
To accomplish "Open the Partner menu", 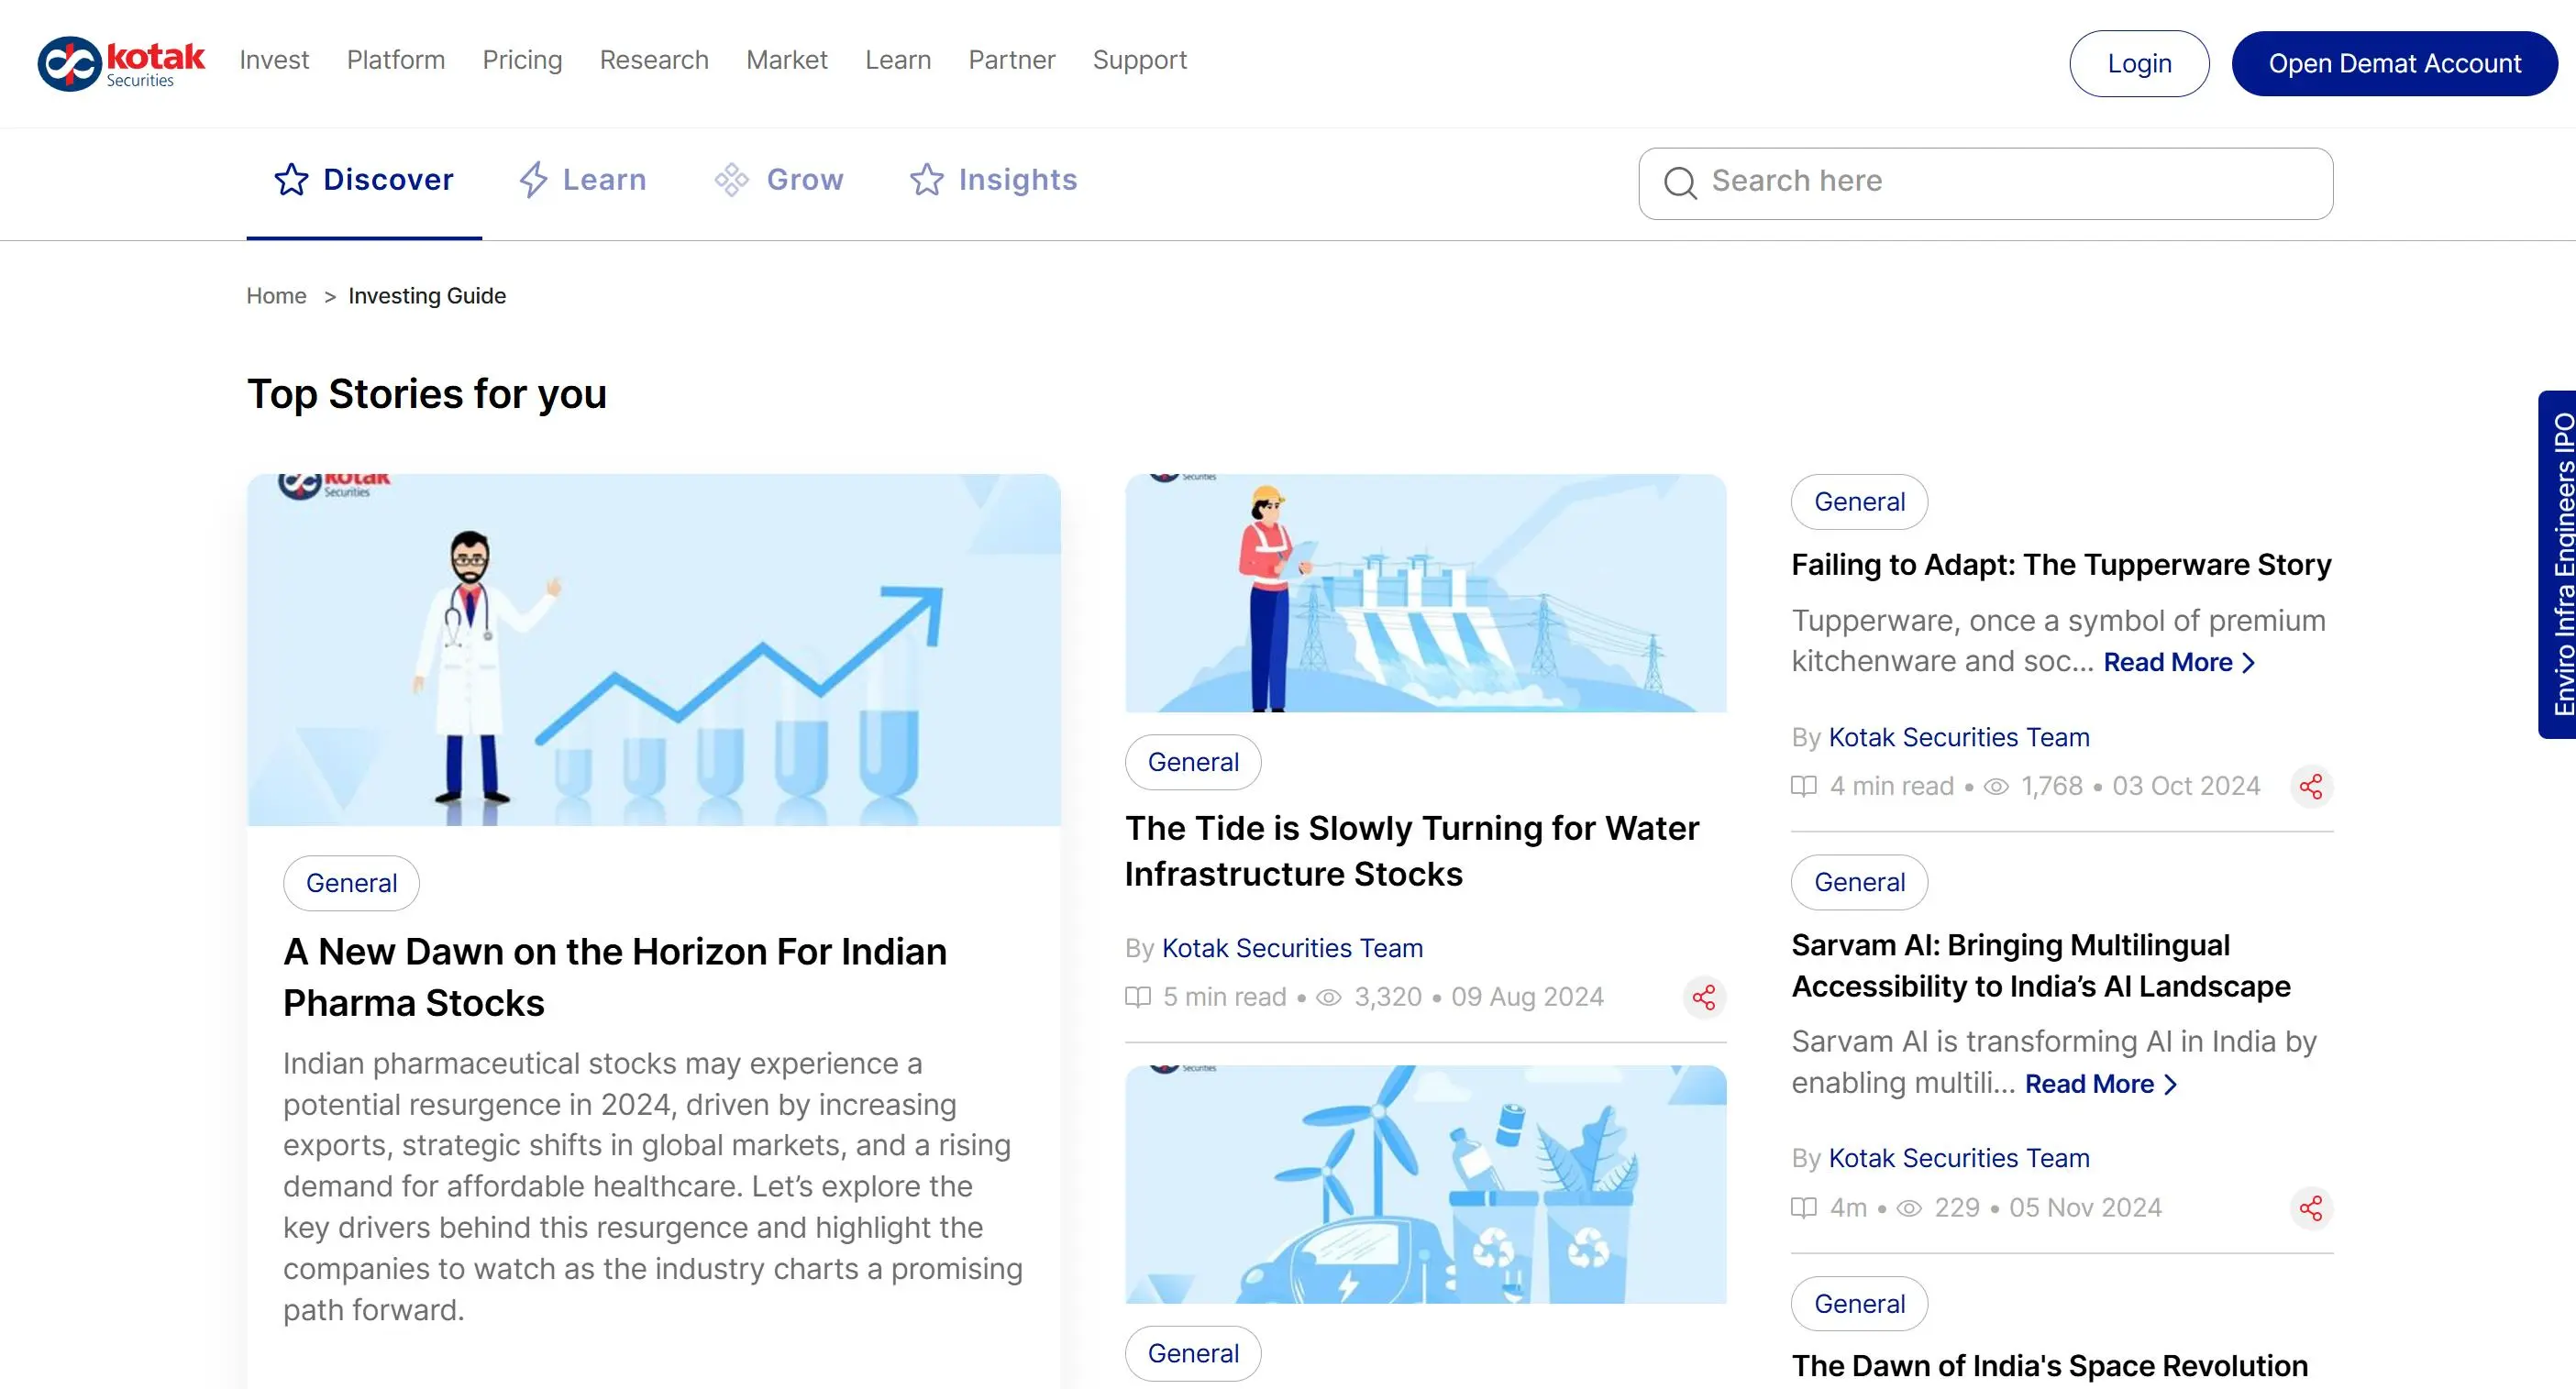I will (x=1012, y=60).
